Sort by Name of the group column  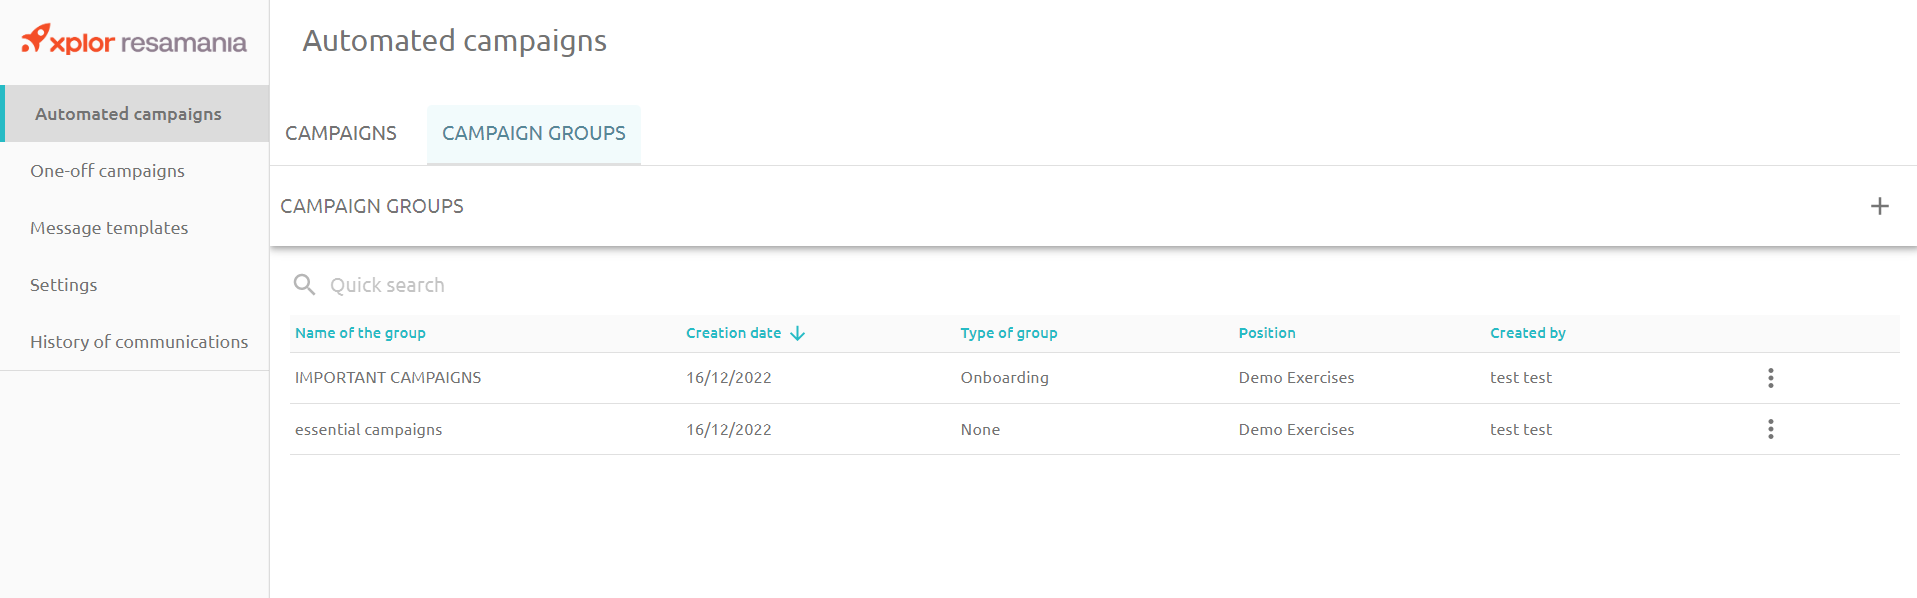360,333
